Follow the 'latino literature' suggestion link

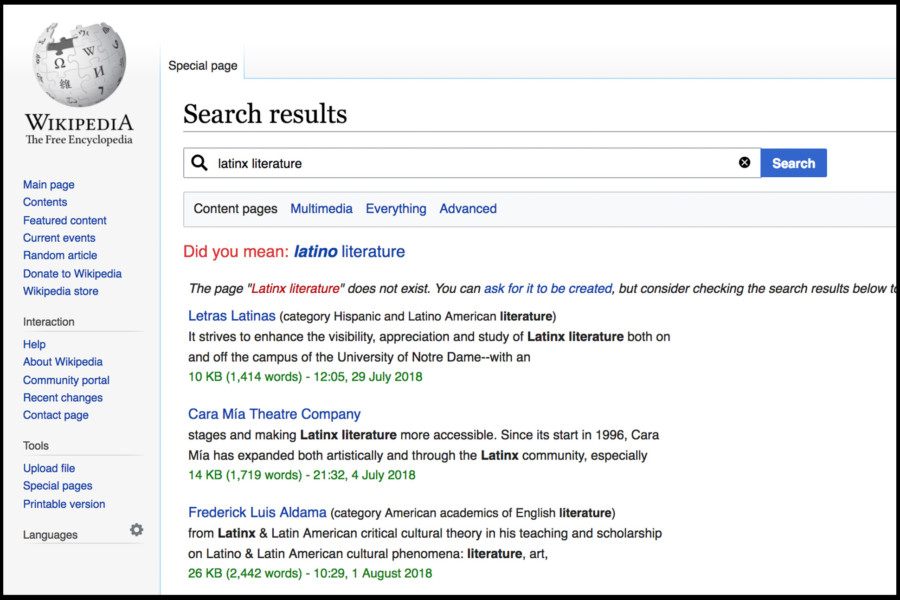[x=349, y=252]
